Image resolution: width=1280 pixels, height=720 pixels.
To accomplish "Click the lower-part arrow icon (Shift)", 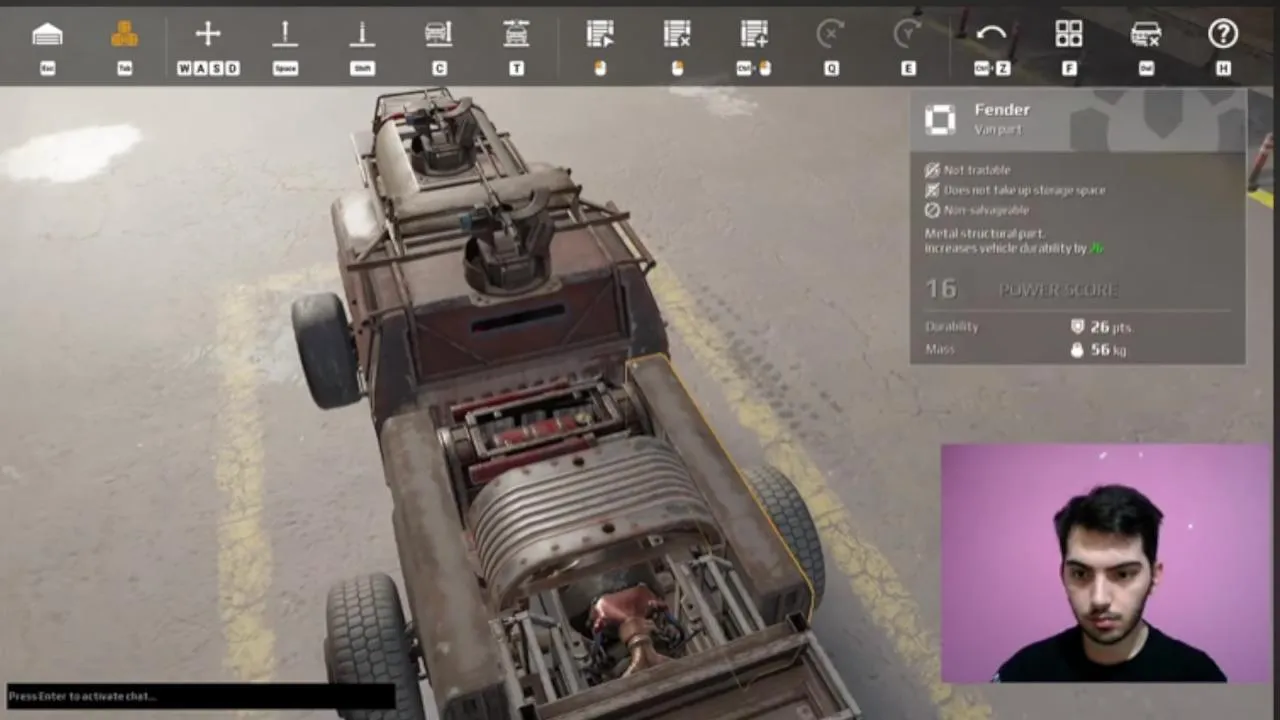I will (362, 34).
